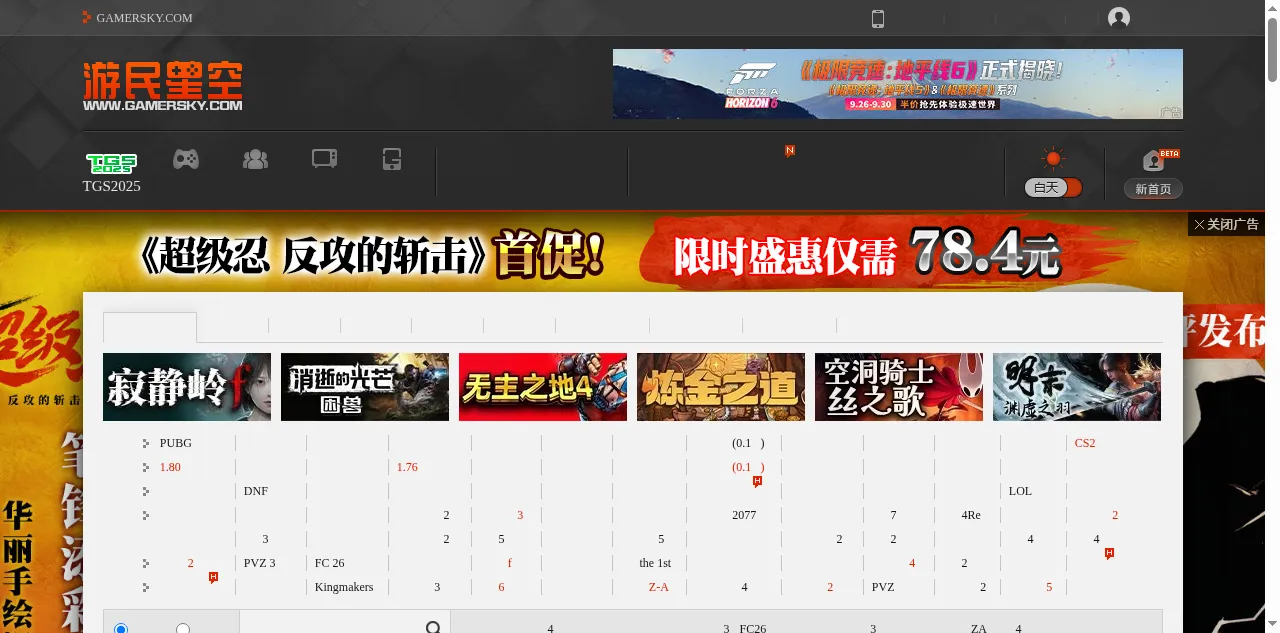Open the Kingmakers news link

click(344, 587)
